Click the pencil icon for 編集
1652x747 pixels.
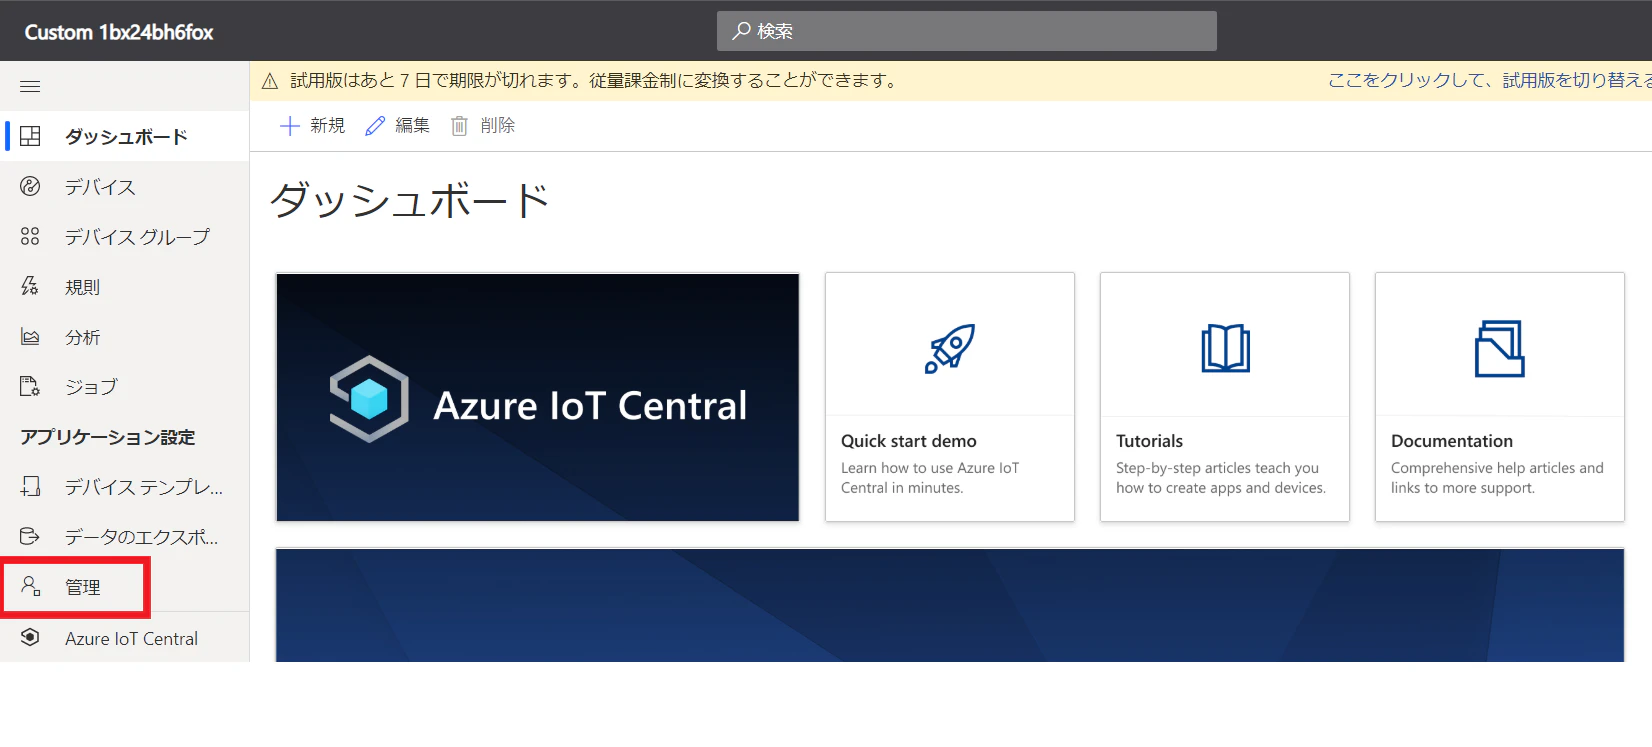(375, 125)
